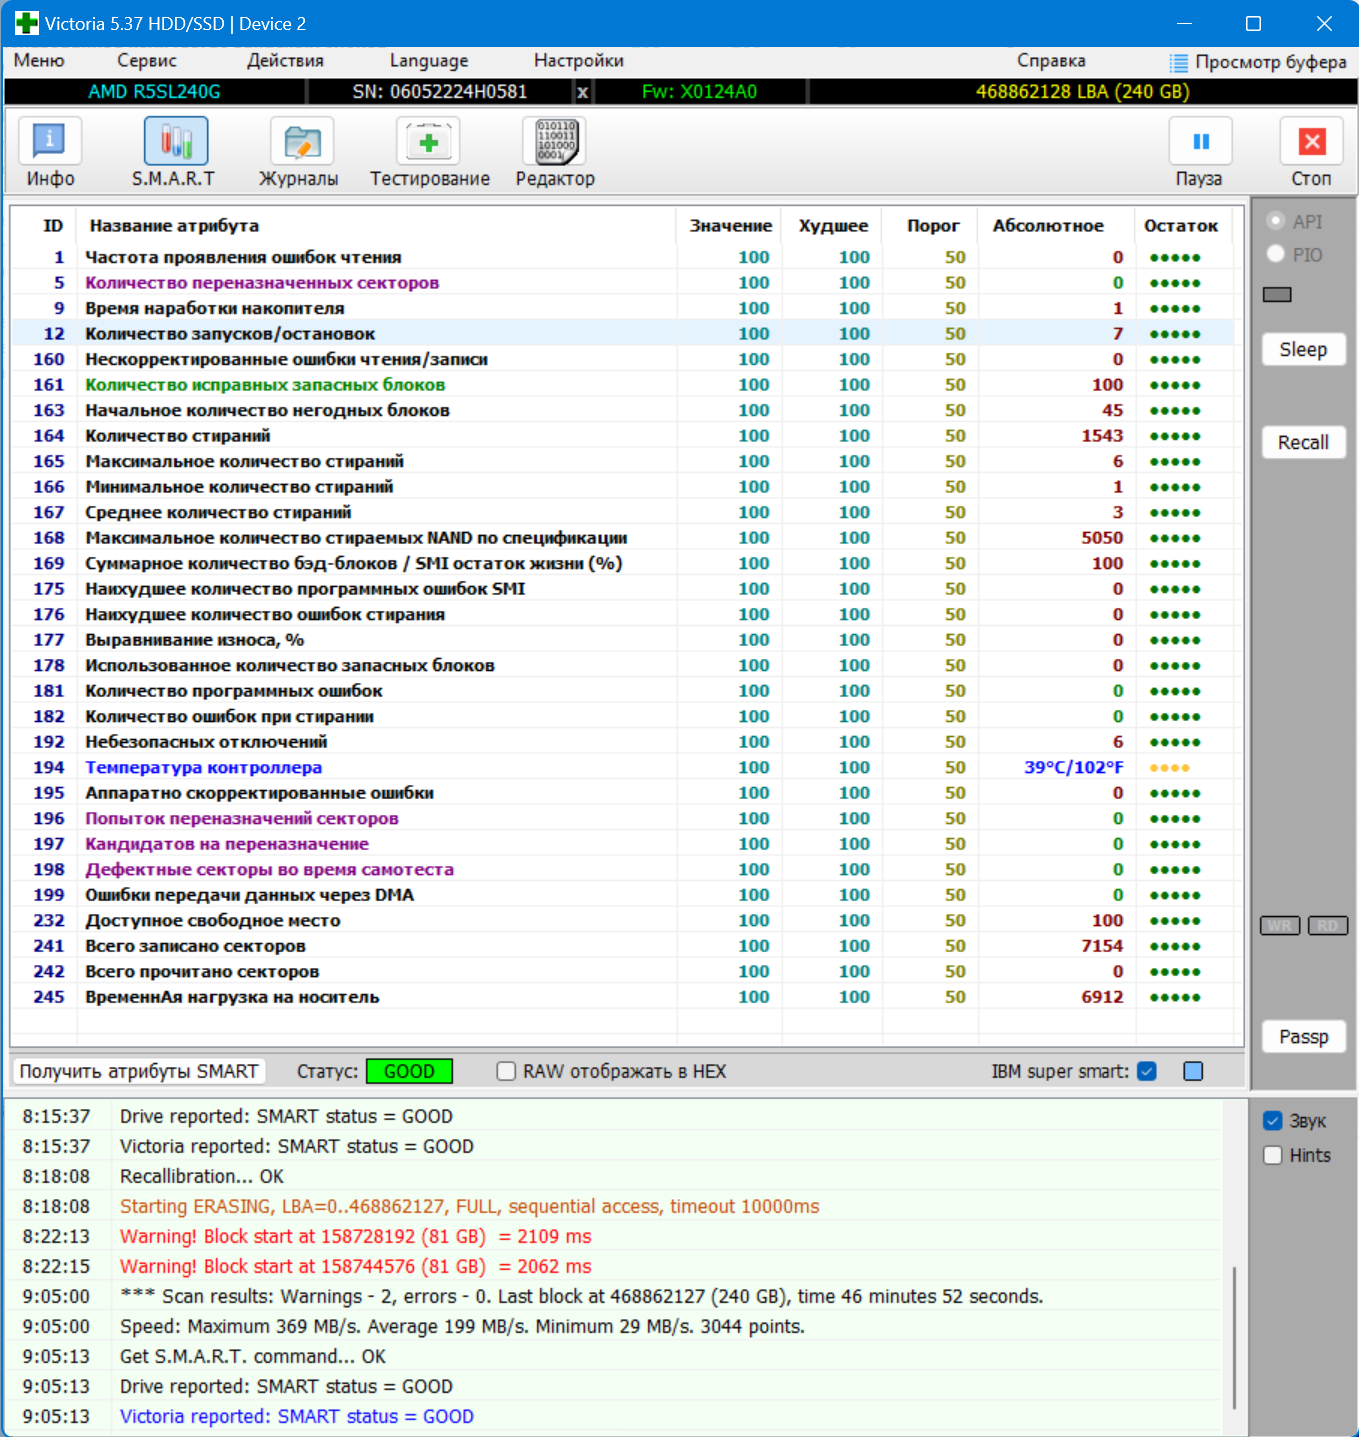This screenshot has width=1359, height=1437.
Task: Click the Просмотр буфера link
Action: pyautogui.click(x=1270, y=62)
